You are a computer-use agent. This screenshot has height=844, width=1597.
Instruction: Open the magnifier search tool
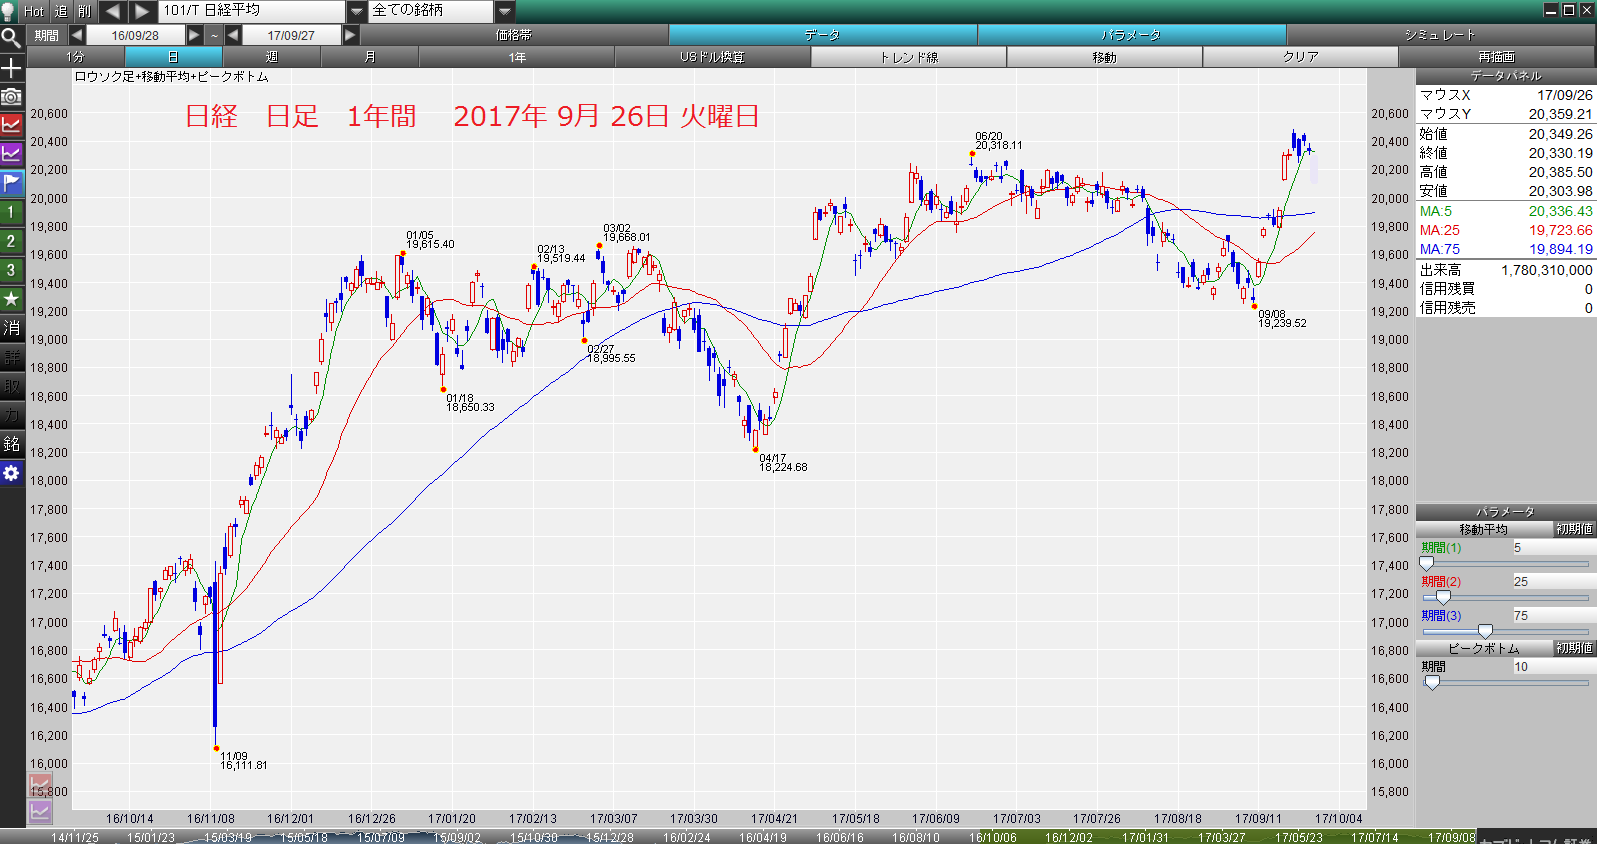[x=11, y=39]
